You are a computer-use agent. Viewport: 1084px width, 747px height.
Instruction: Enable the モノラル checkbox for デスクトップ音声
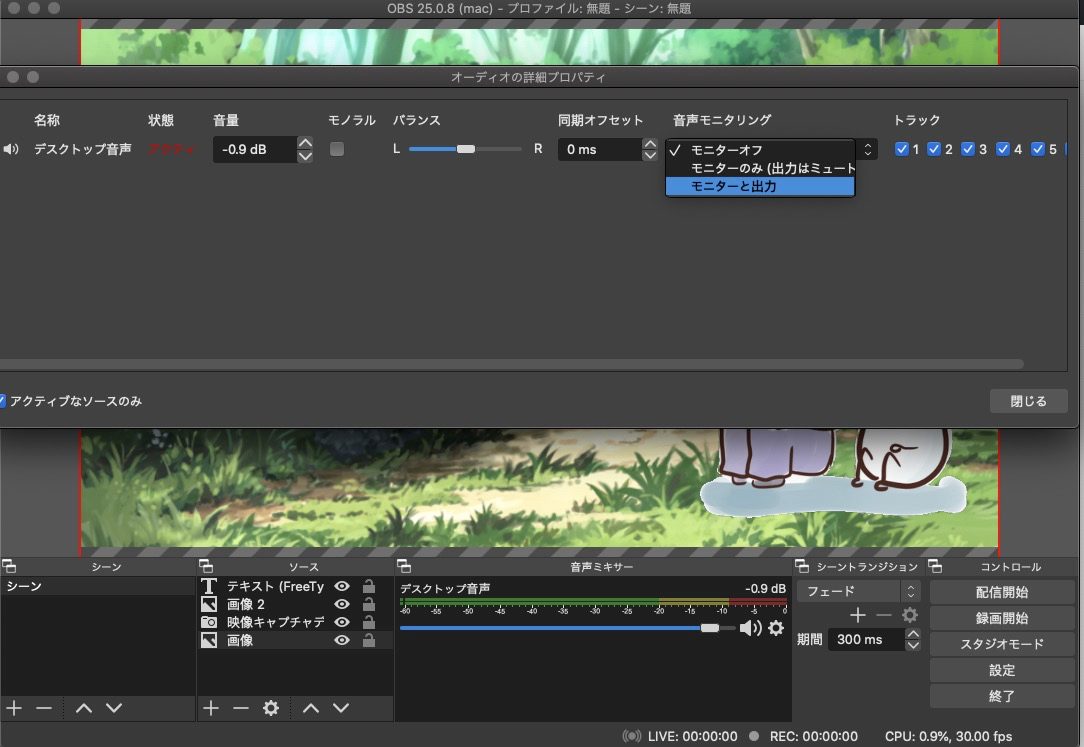337,149
